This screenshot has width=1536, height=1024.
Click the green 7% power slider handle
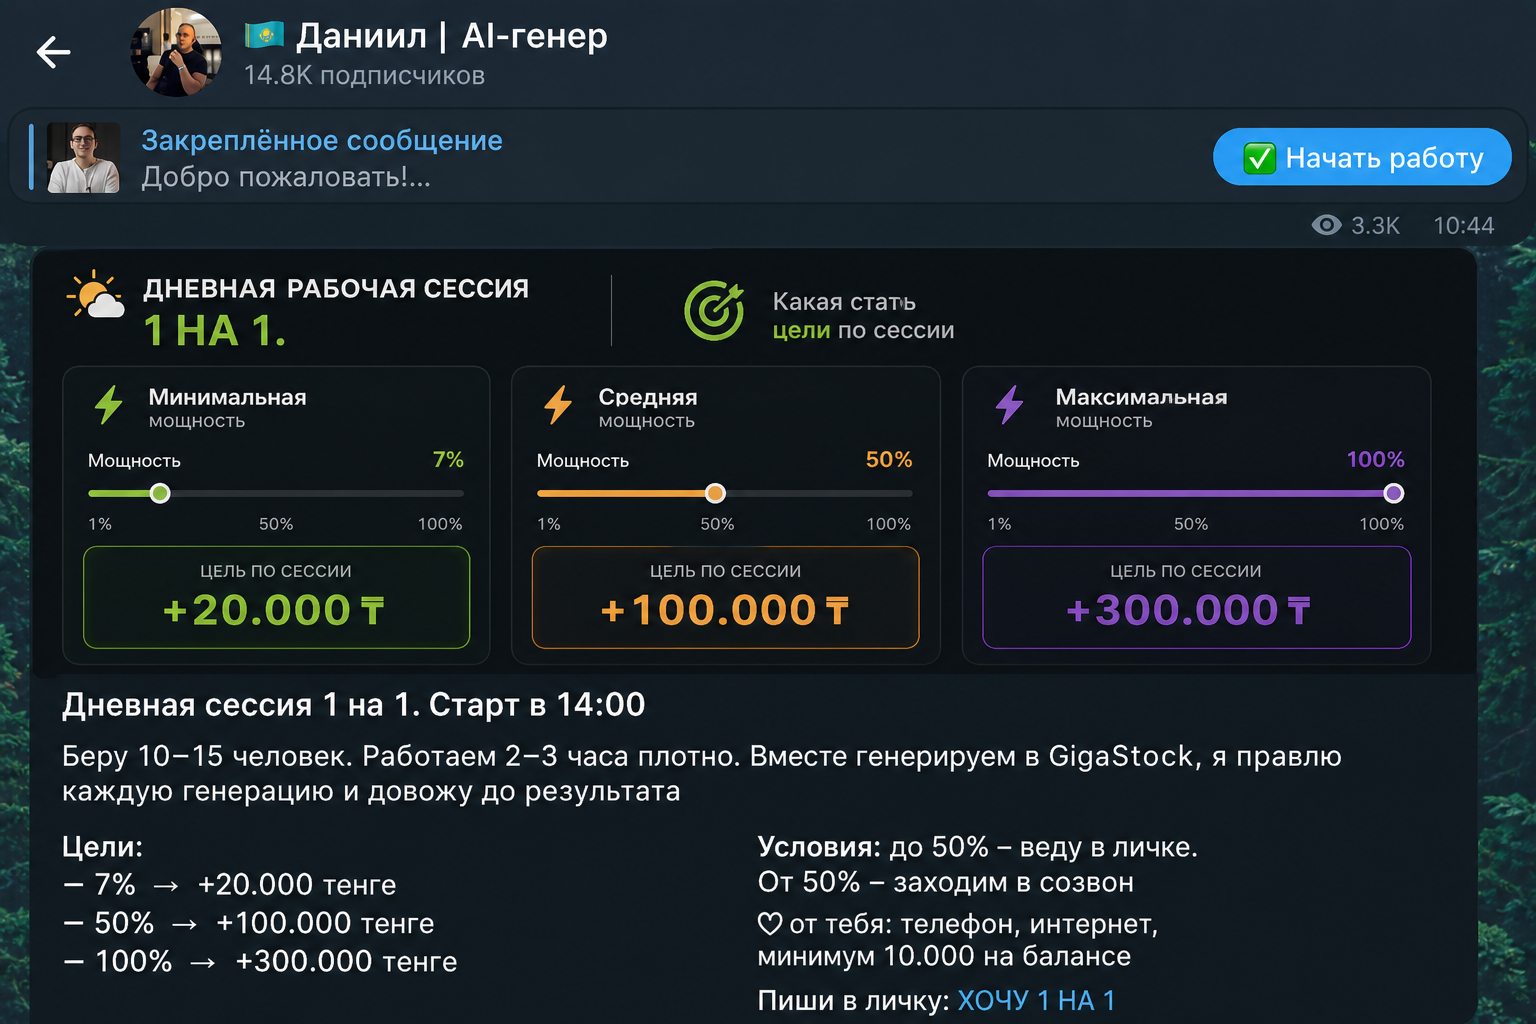tap(160, 493)
